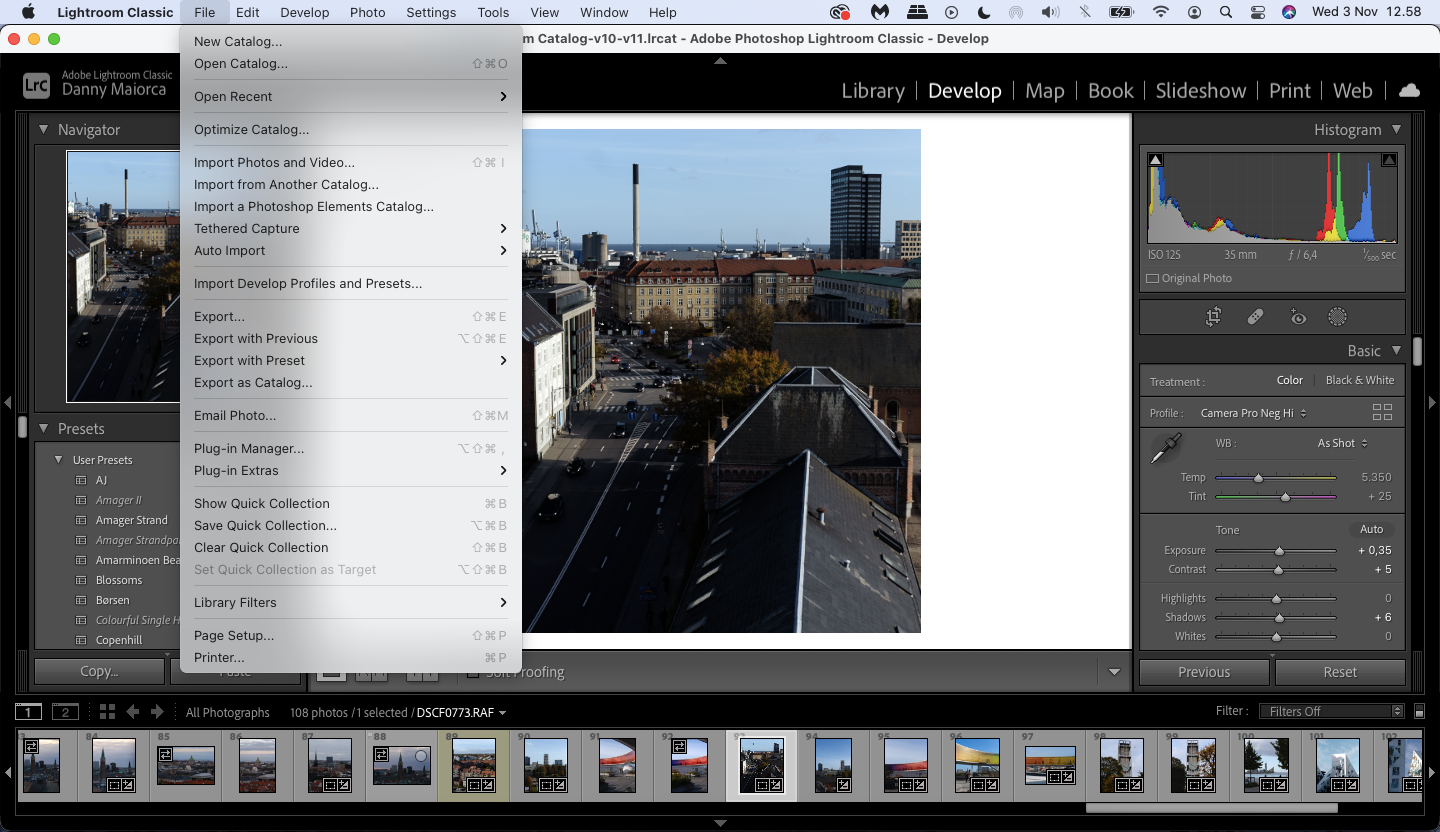Click the Lrc identity plate logo

(36, 85)
